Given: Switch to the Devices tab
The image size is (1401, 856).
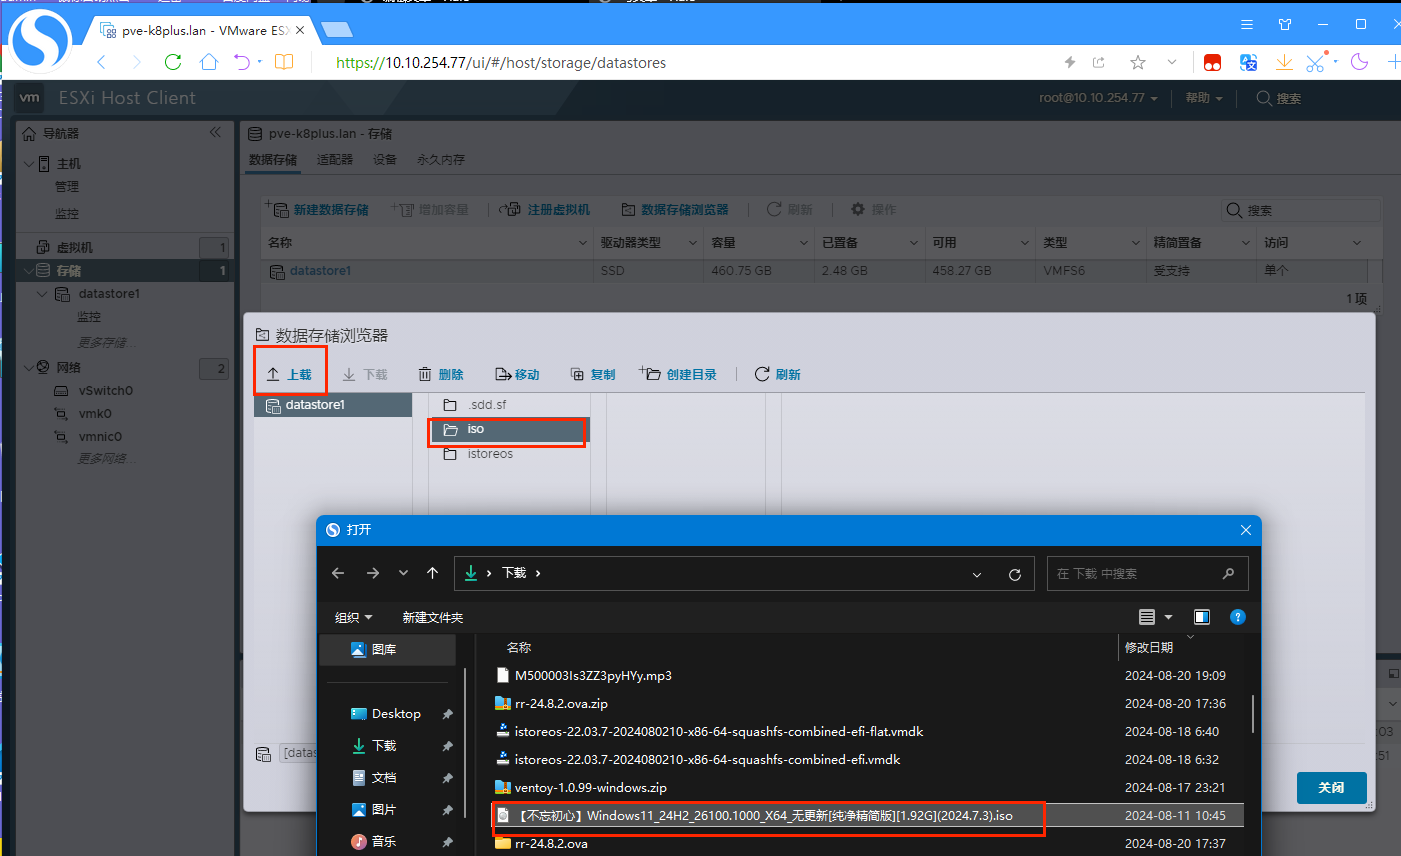Looking at the screenshot, I should 385,160.
